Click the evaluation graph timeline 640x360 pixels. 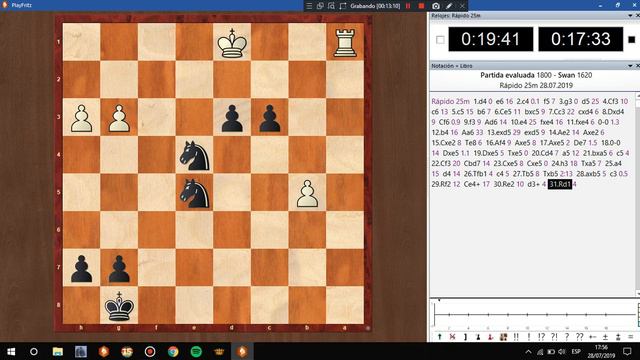click(x=535, y=315)
